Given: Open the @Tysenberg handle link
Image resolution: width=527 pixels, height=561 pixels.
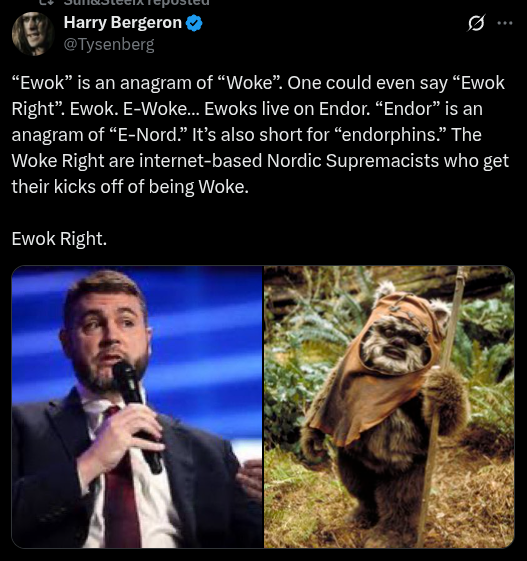Looking at the screenshot, I should [109, 44].
